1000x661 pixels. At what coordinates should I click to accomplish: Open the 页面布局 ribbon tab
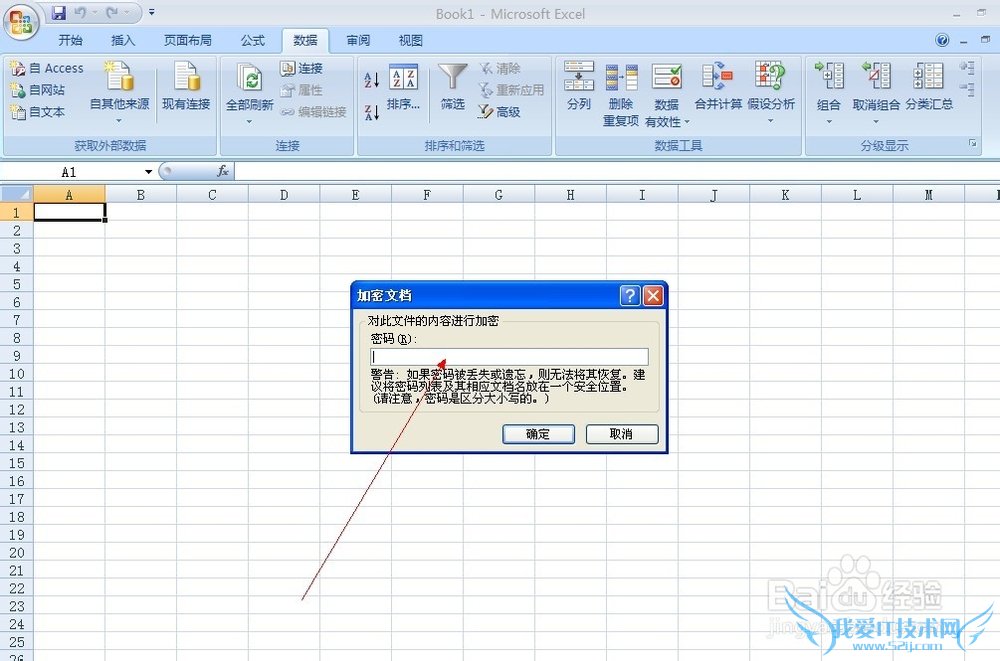[188, 41]
